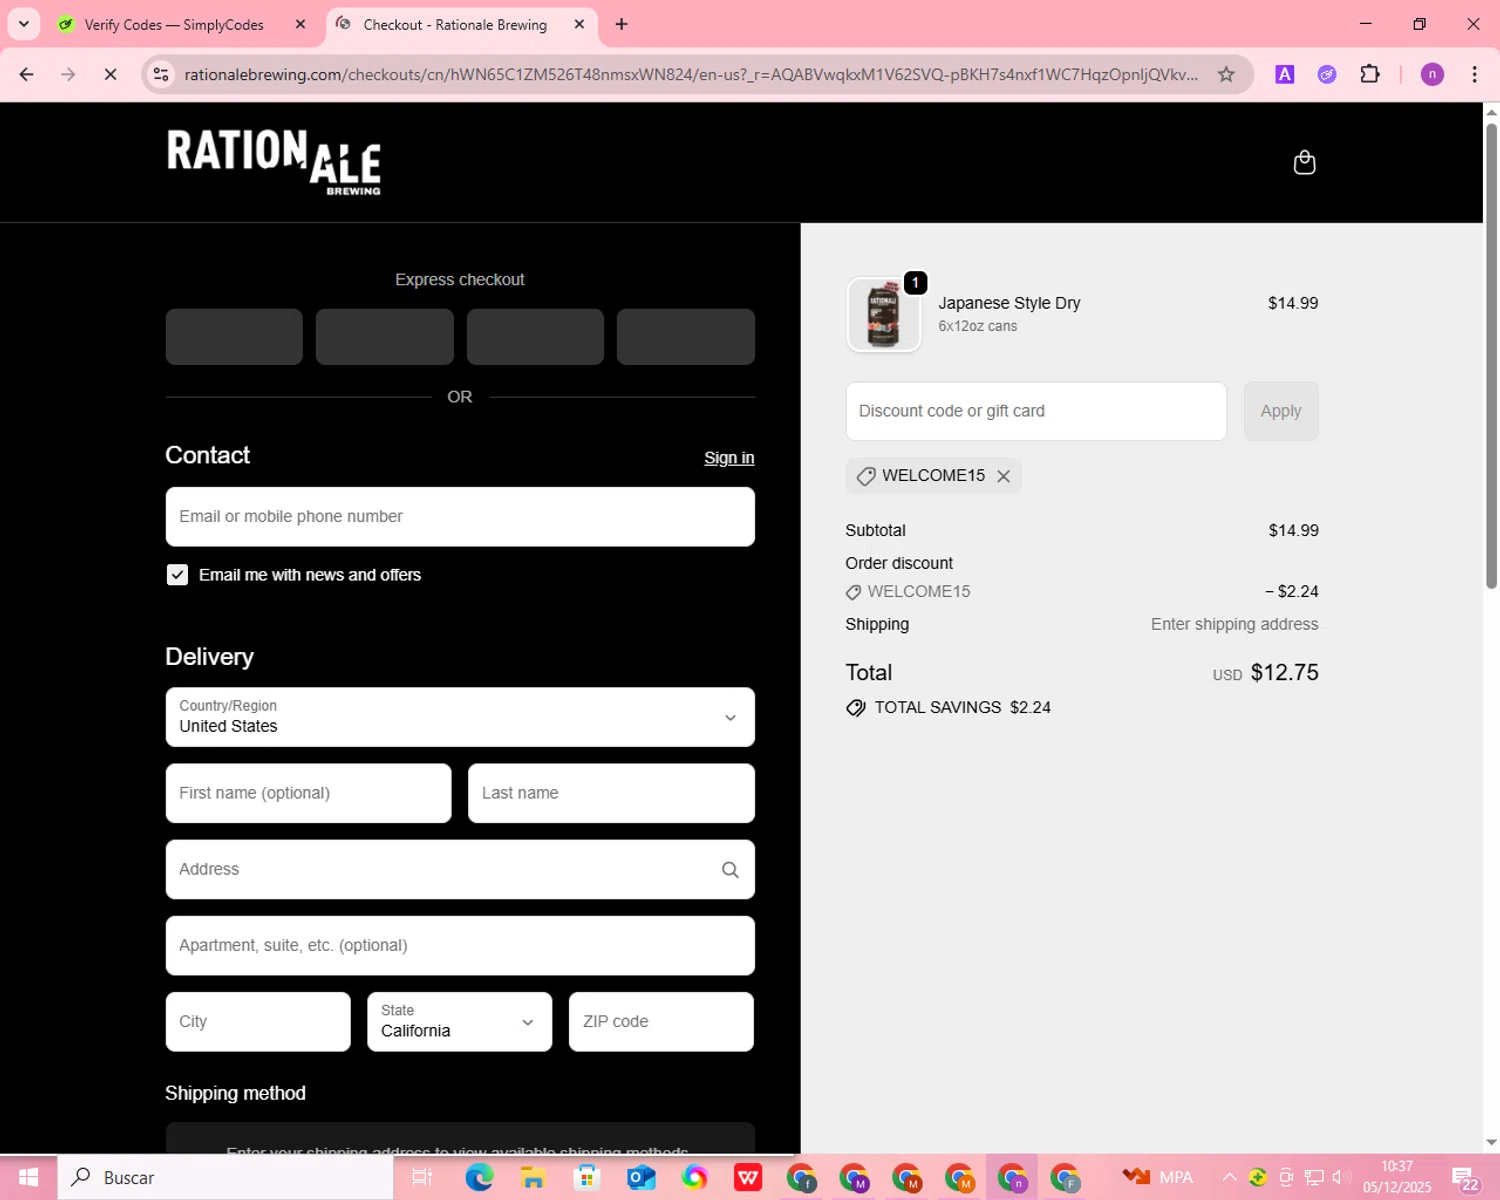The height and width of the screenshot is (1200, 1500).
Task: Close the Checkout tab
Action: point(579,24)
